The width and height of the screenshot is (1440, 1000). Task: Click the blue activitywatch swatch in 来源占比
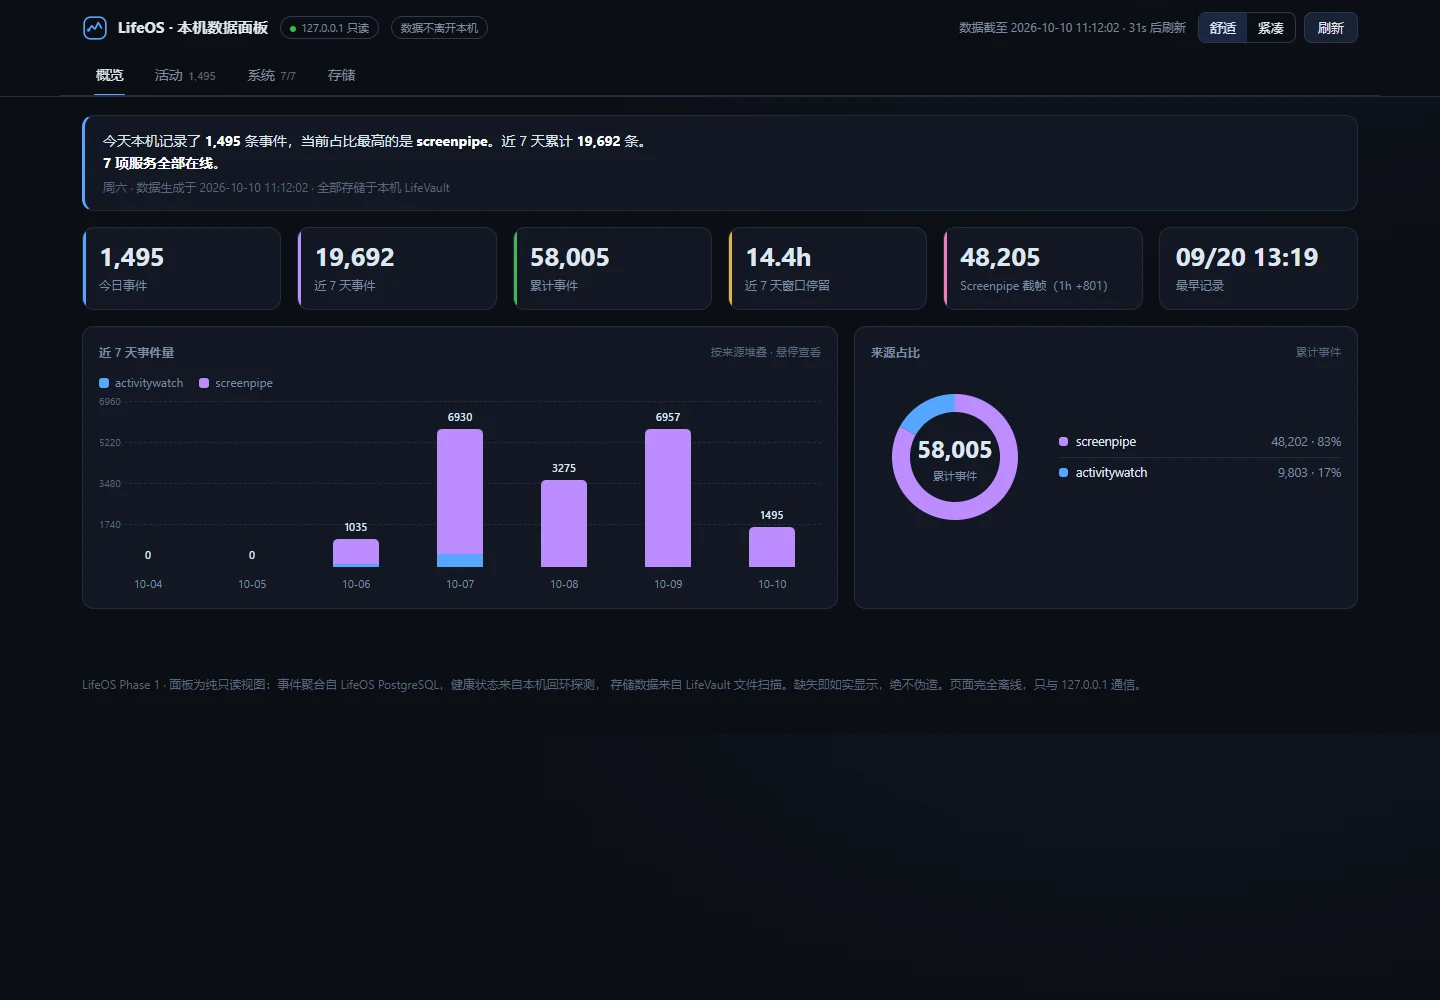click(1063, 473)
